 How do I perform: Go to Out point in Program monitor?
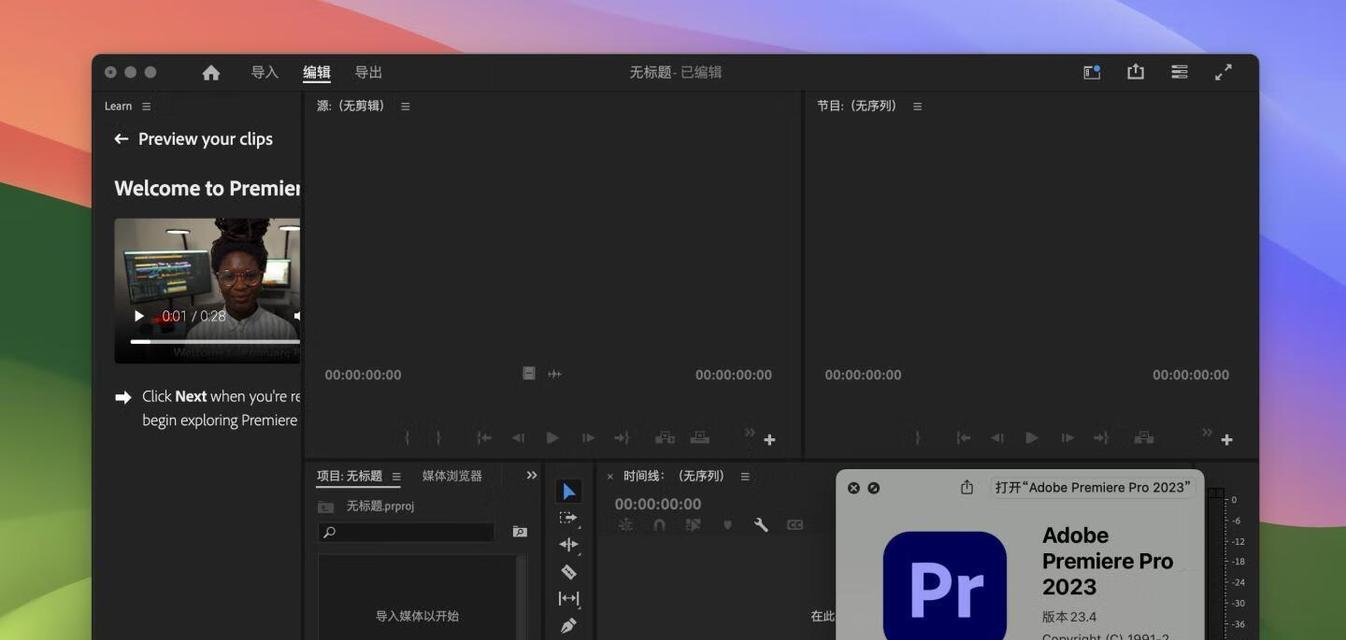point(1101,438)
